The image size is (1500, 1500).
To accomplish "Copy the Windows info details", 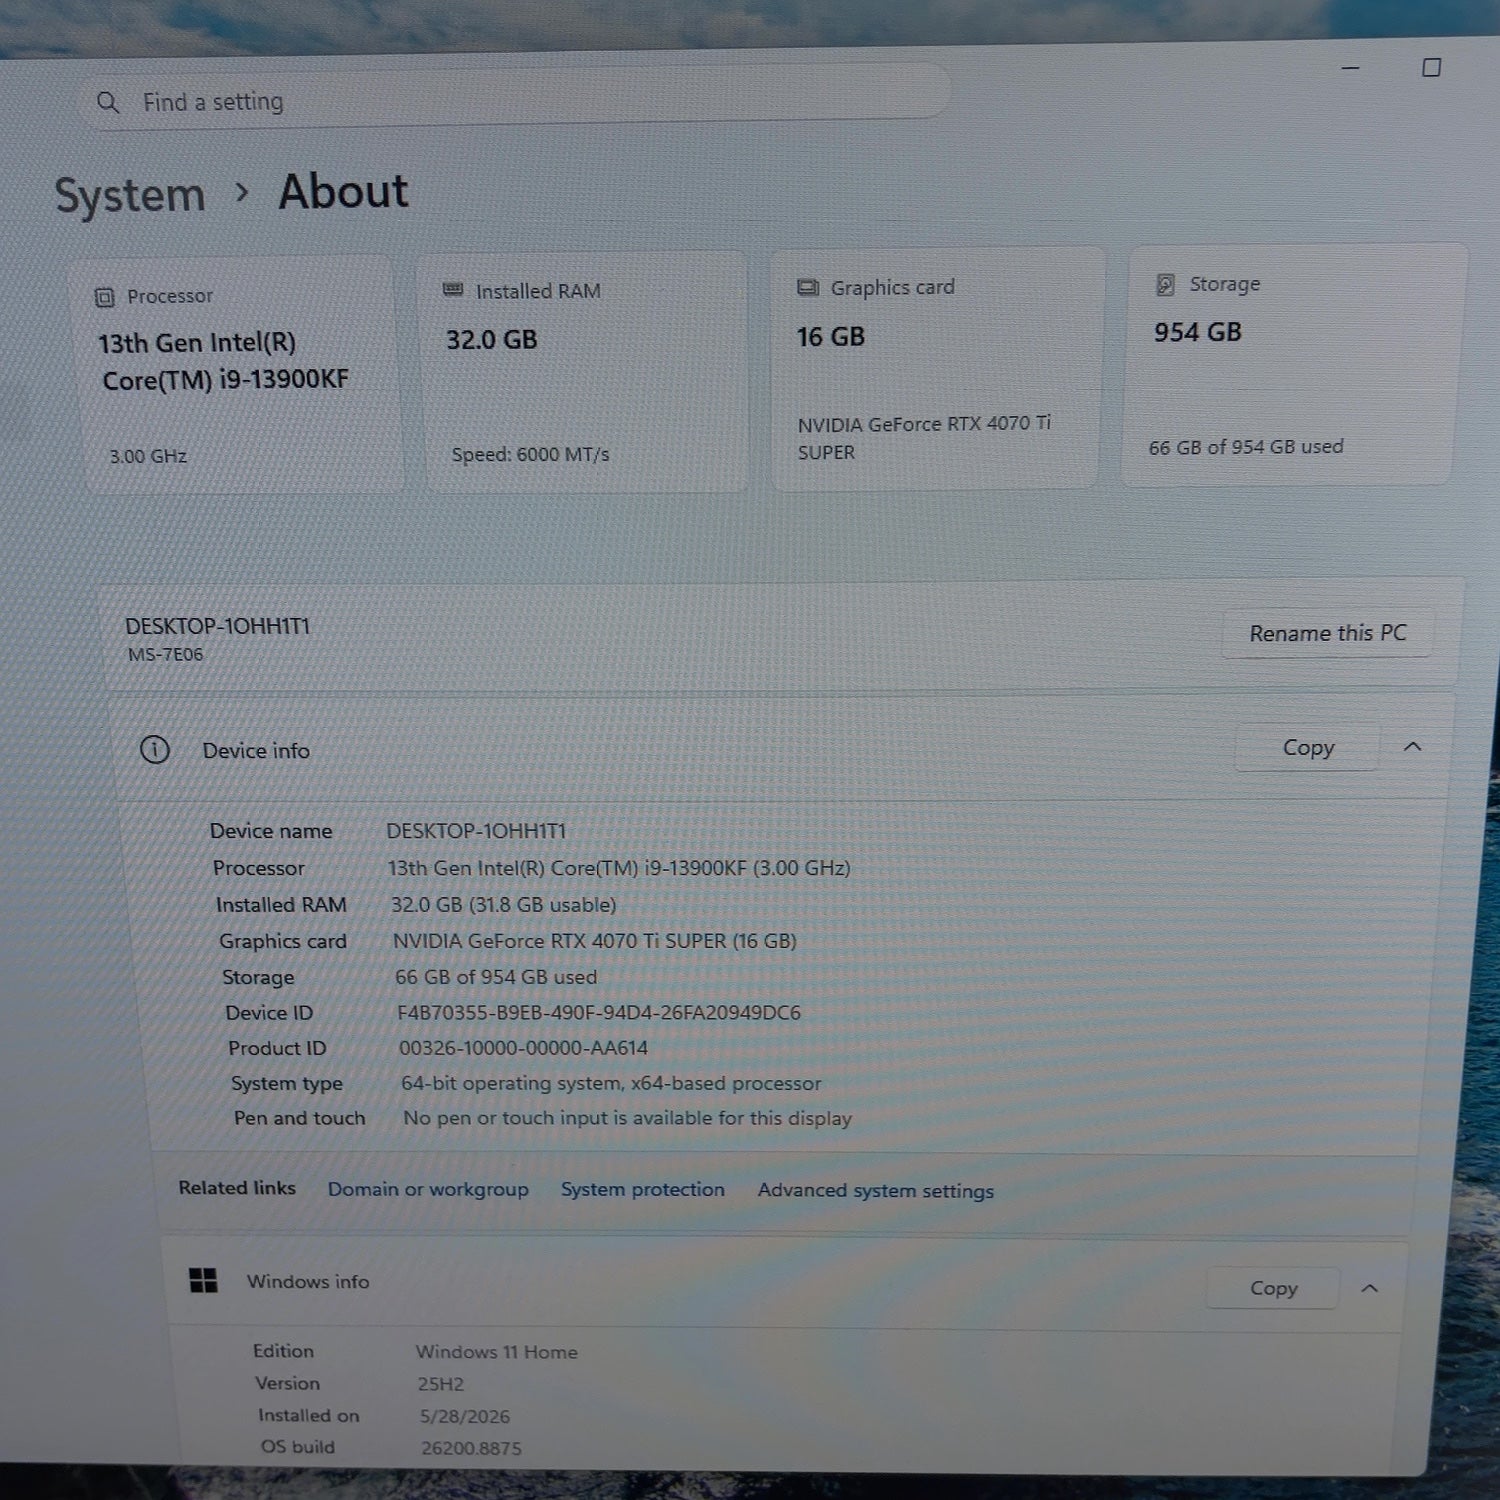I will 1273,1288.
